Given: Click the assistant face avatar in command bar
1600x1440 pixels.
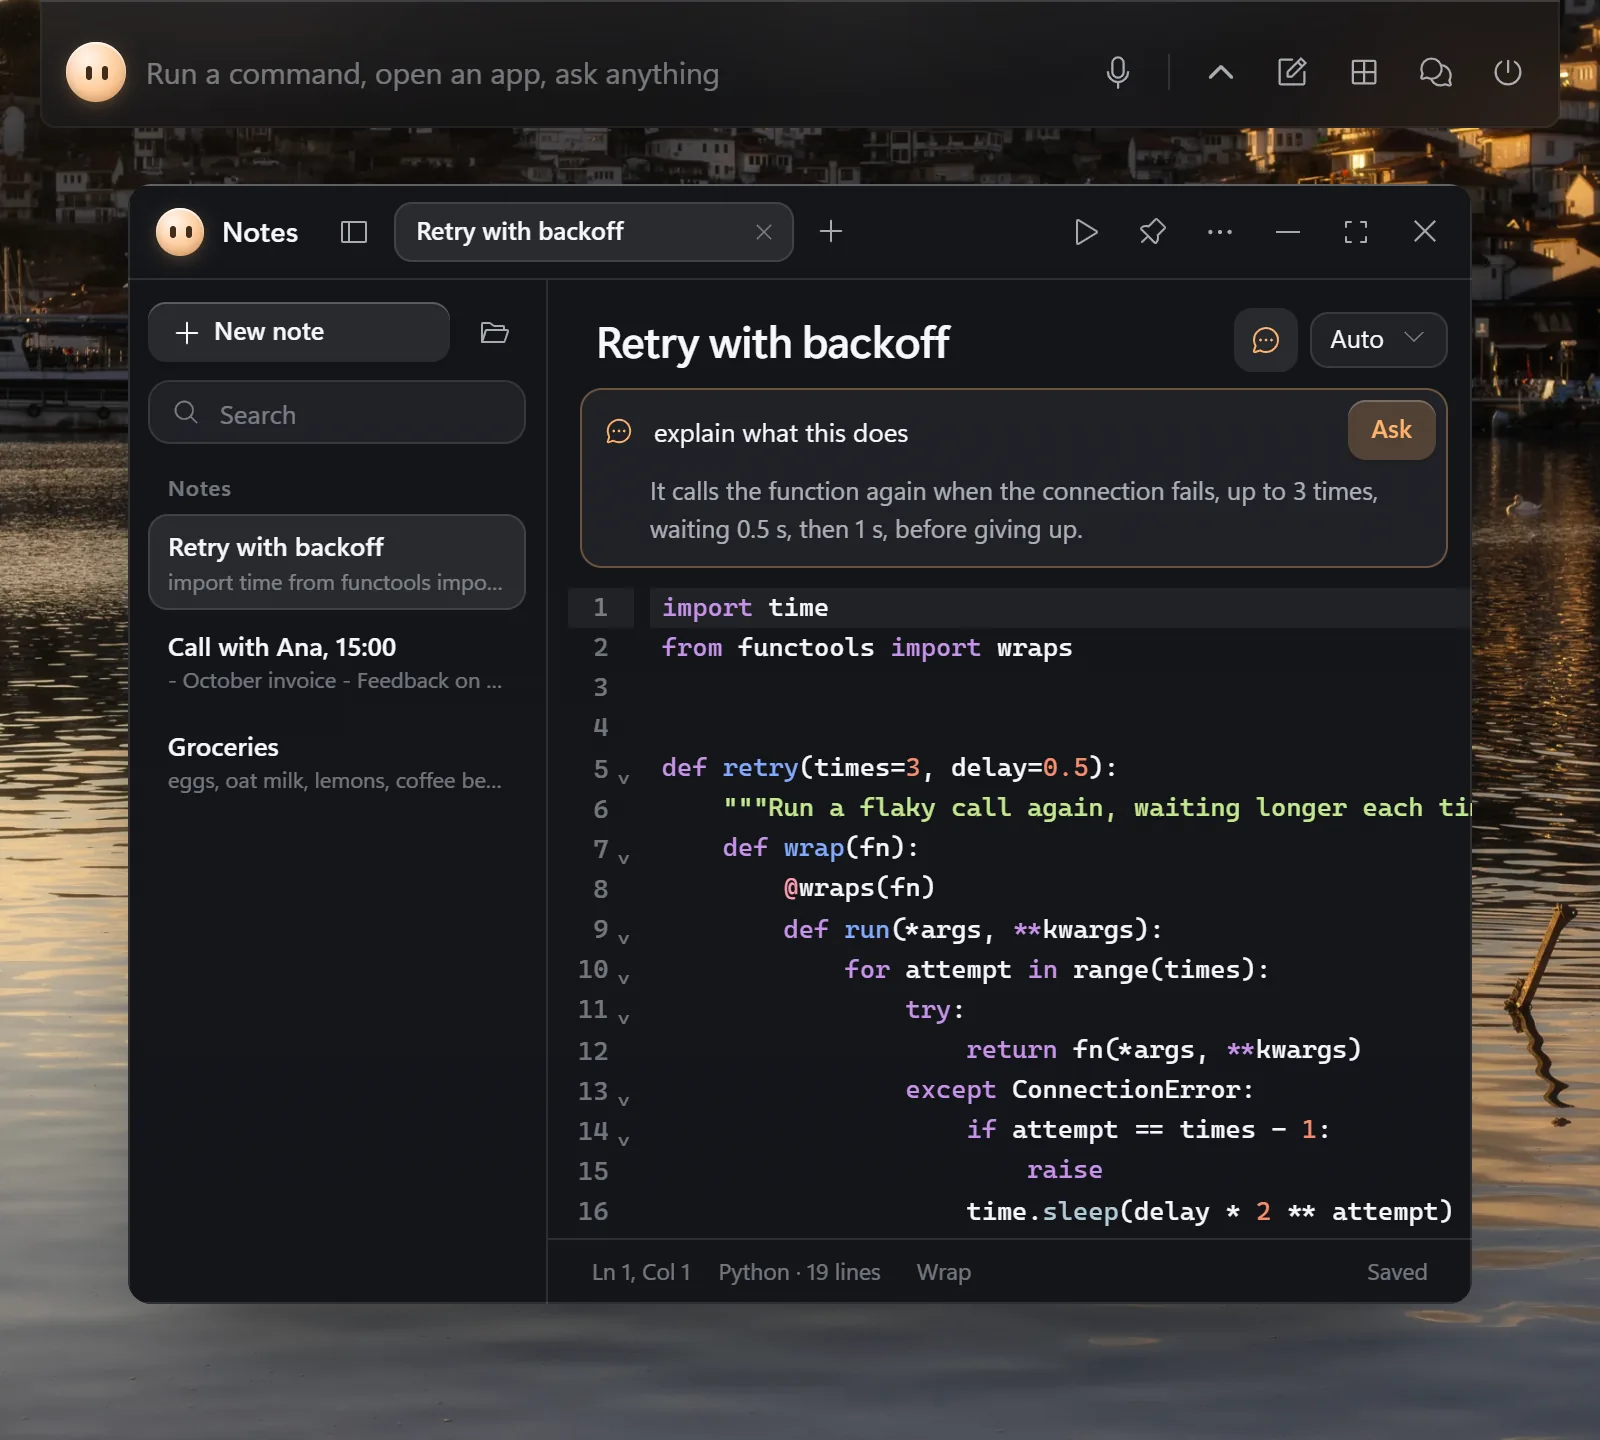Looking at the screenshot, I should pyautogui.click(x=96, y=72).
